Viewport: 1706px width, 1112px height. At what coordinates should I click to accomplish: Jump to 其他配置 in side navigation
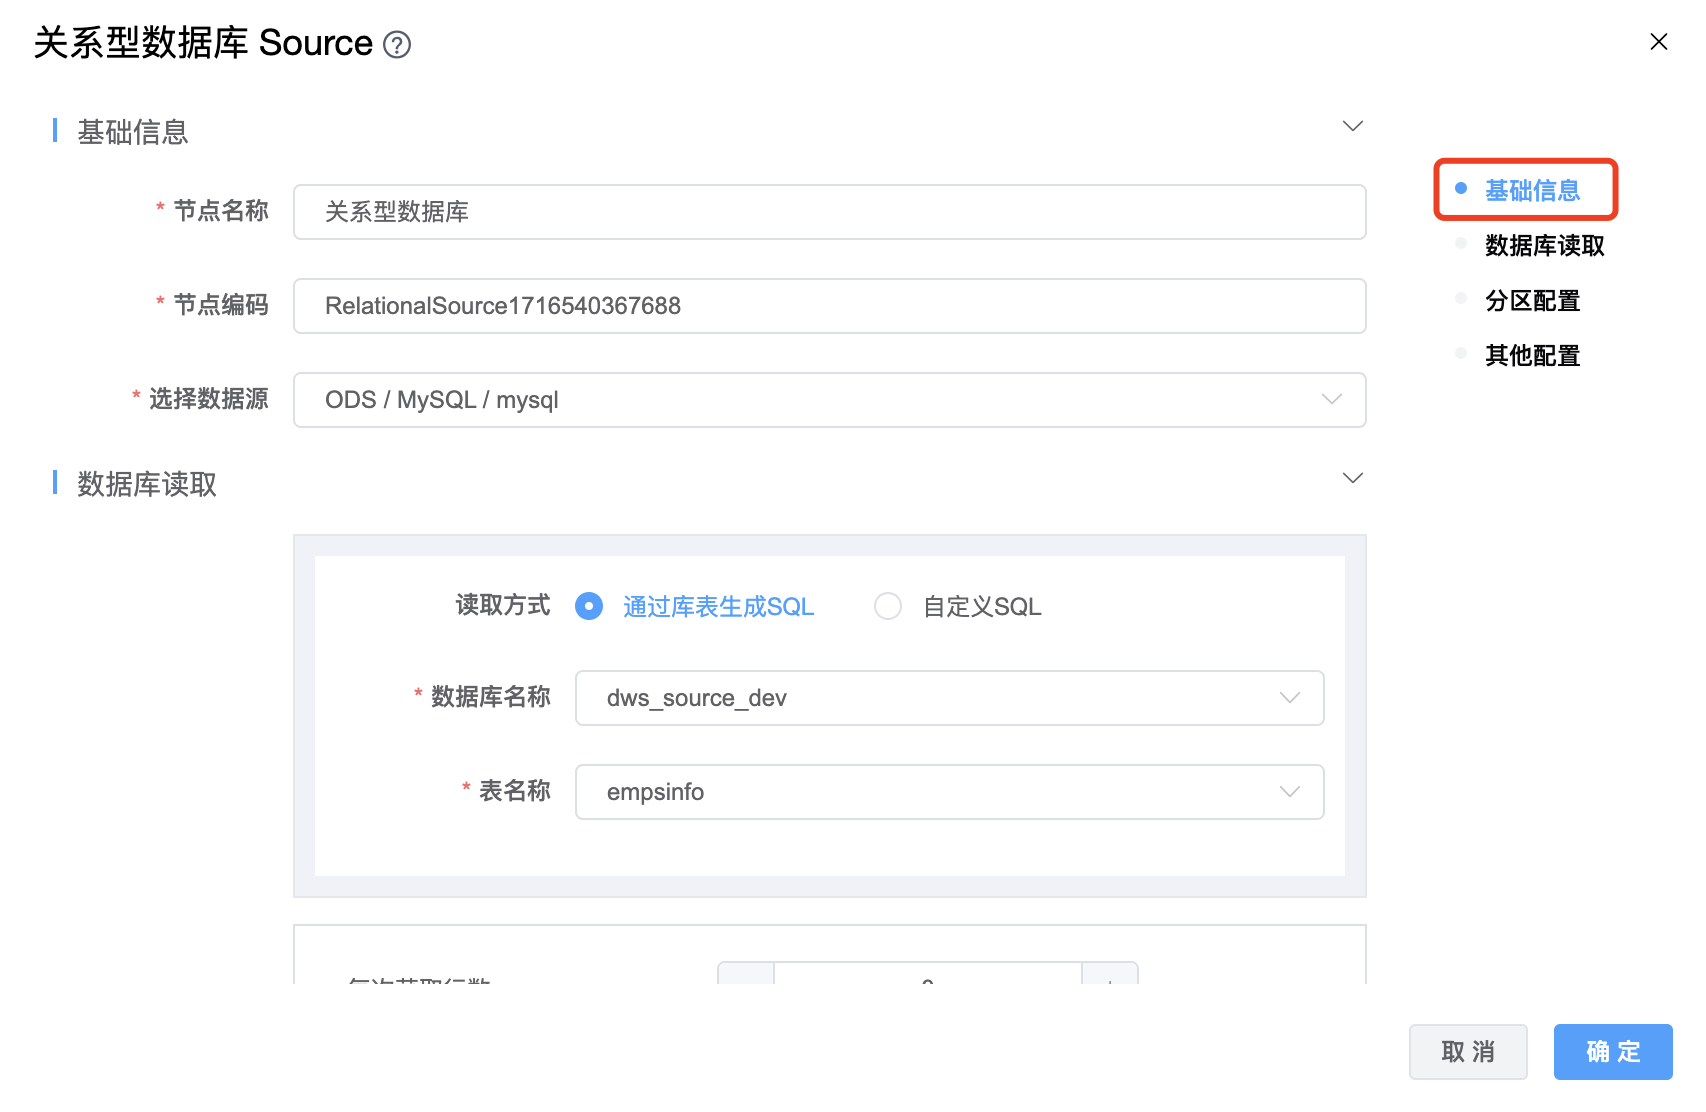click(x=1531, y=356)
